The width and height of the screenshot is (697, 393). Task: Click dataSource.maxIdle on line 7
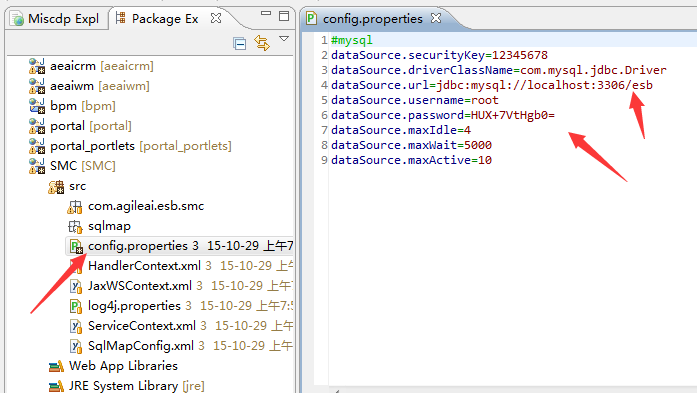click(394, 130)
